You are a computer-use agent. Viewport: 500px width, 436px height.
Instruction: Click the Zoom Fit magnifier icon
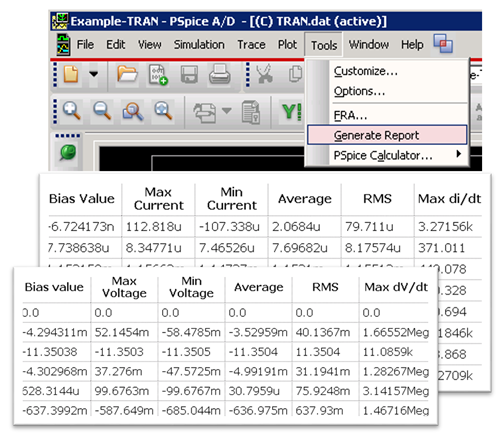click(x=163, y=111)
